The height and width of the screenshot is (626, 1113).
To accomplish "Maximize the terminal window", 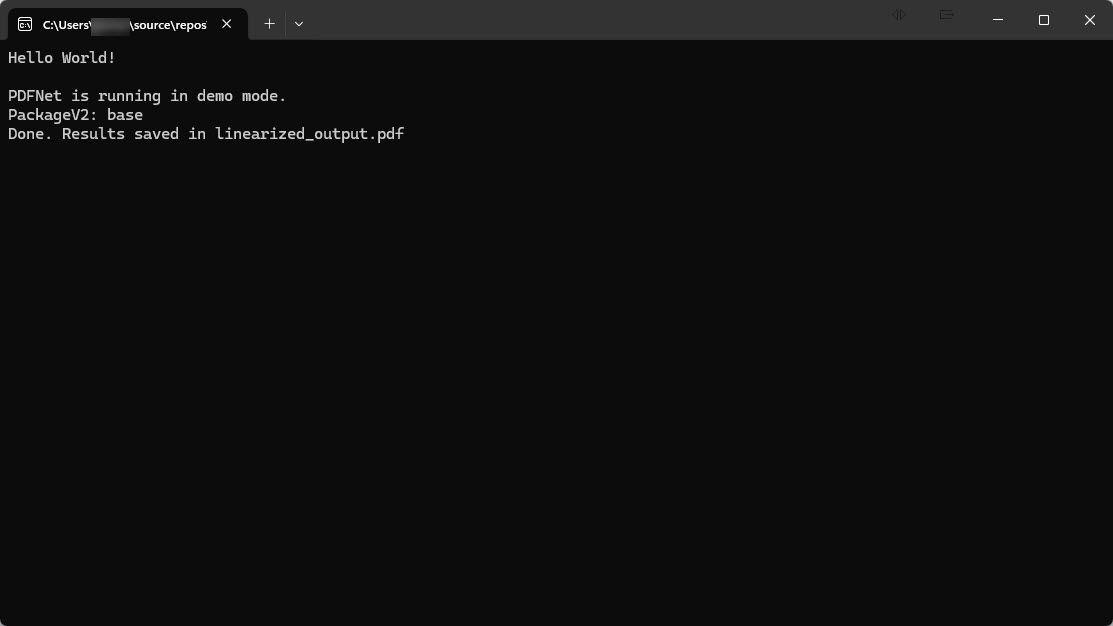I will point(1044,20).
